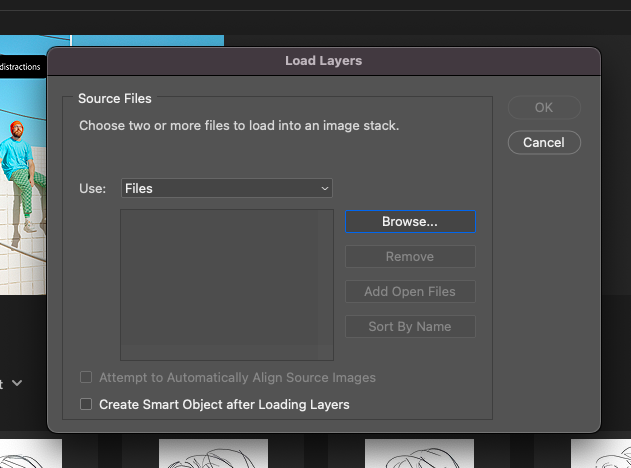Open the Use Files dropdown
The width and height of the screenshot is (631, 468).
click(x=227, y=188)
